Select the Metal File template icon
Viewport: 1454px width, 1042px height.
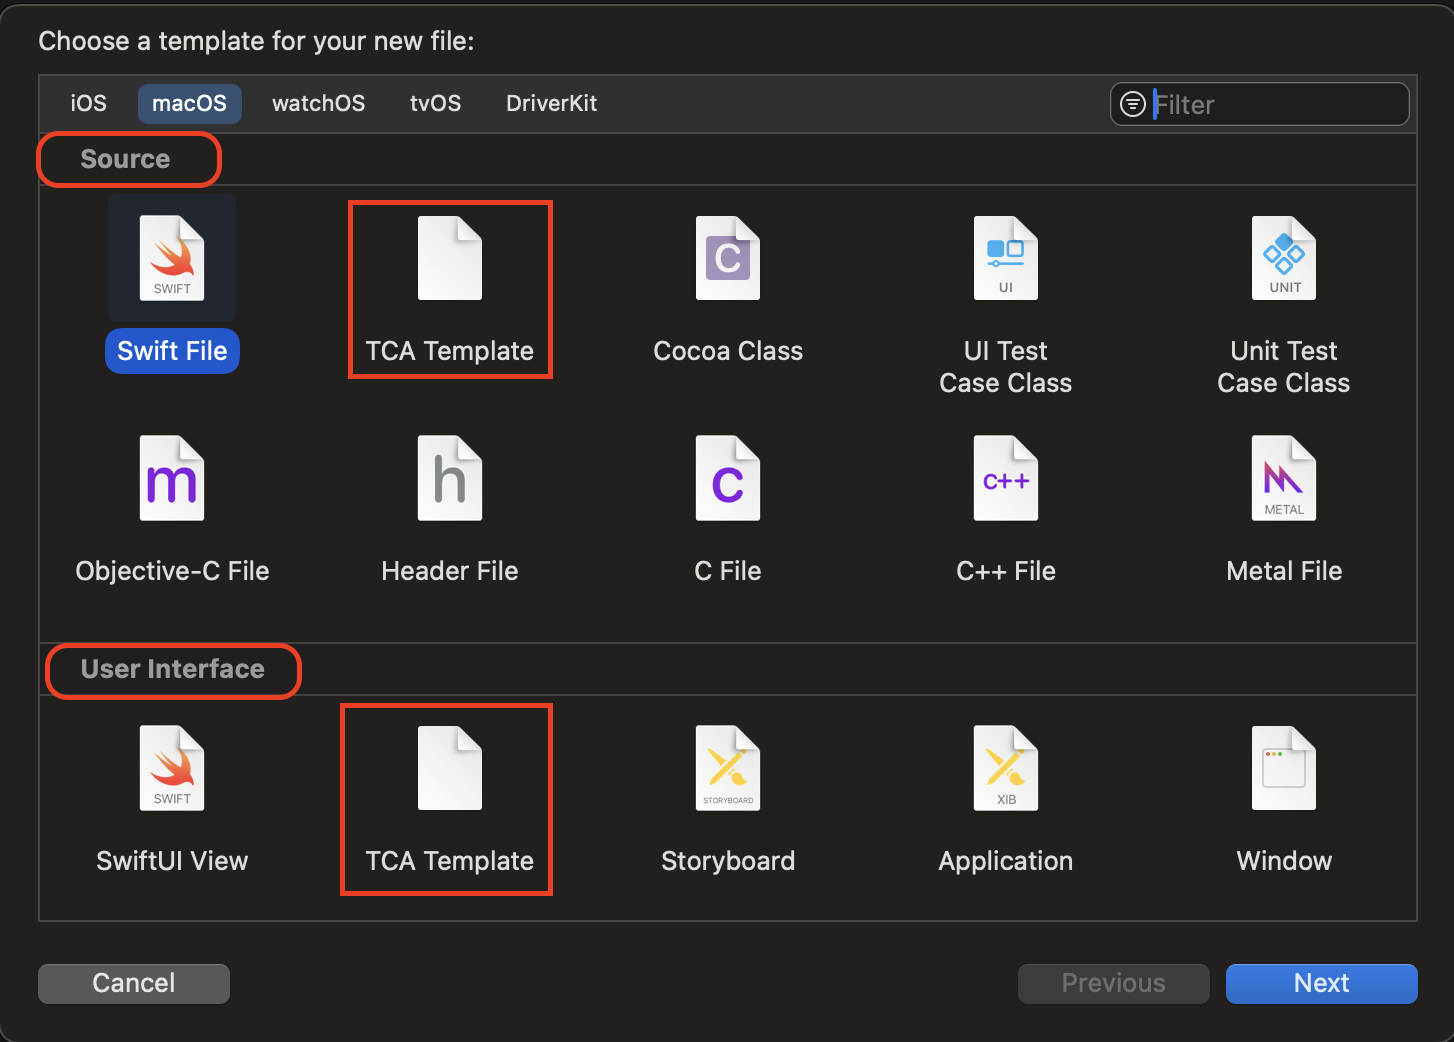point(1284,478)
